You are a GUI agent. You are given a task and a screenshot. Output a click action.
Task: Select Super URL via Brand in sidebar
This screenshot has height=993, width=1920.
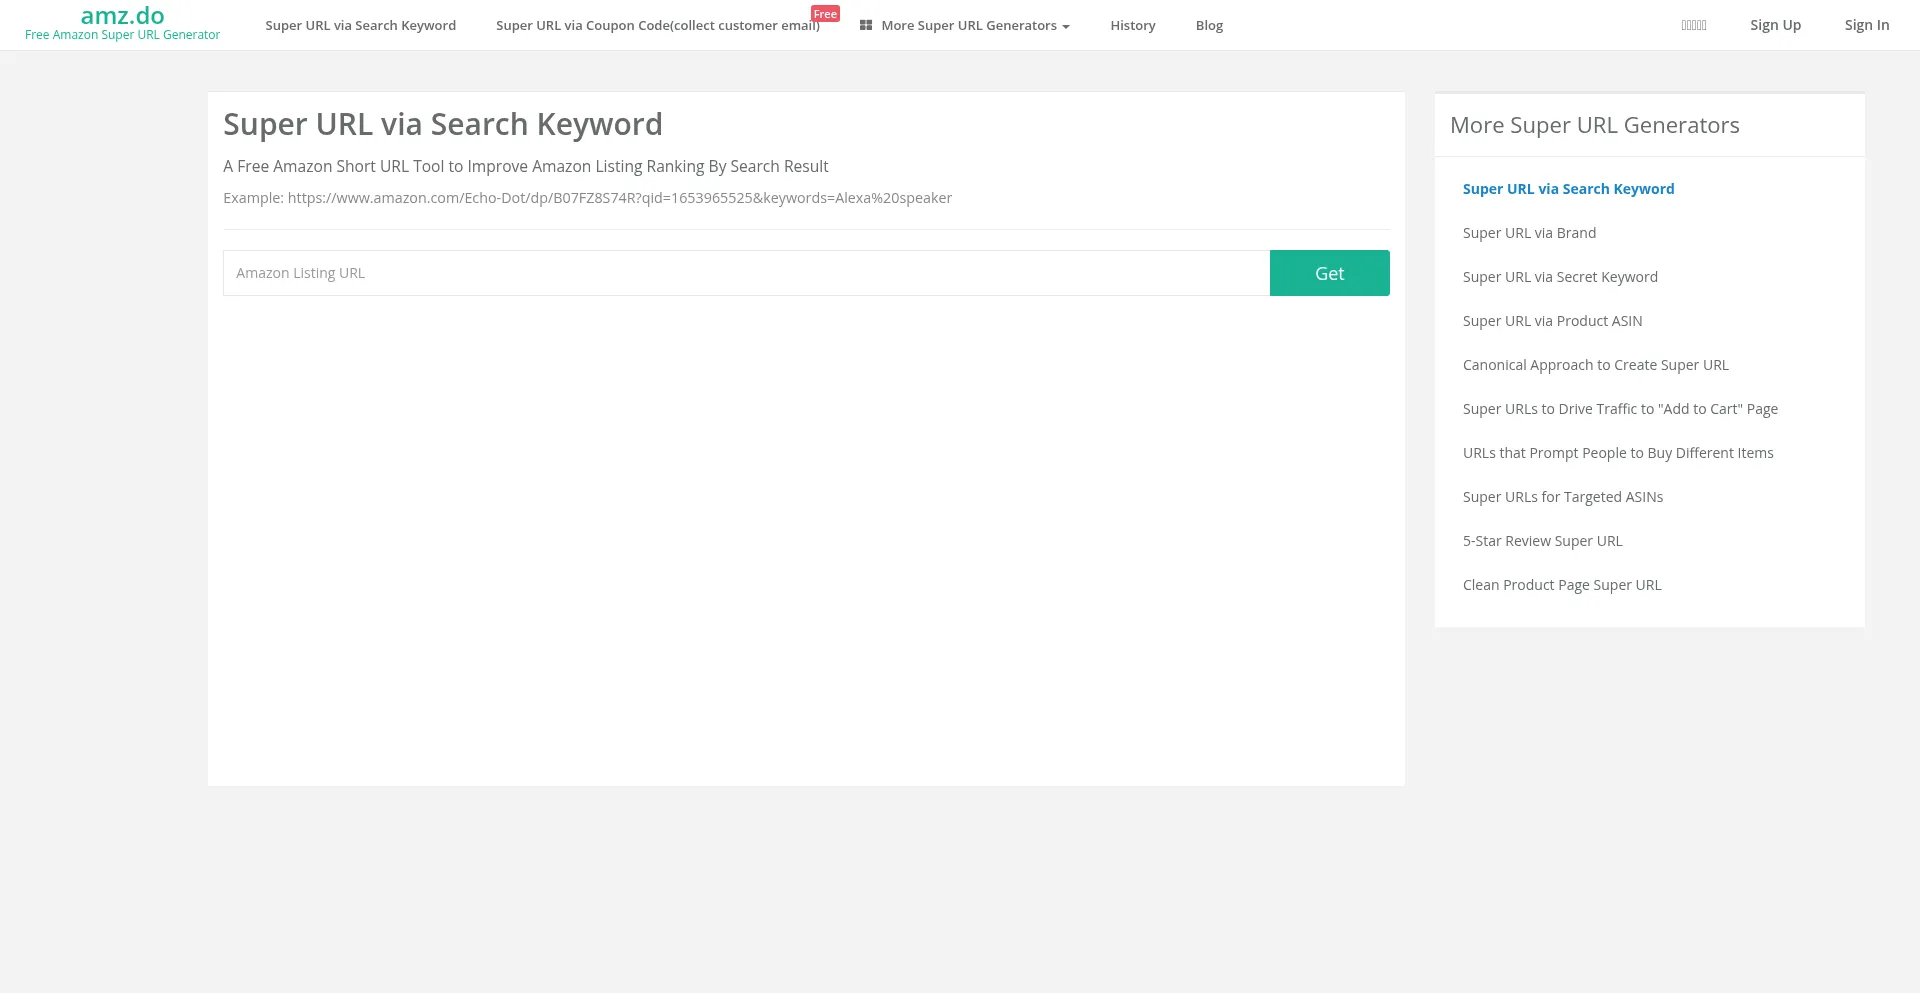point(1529,233)
